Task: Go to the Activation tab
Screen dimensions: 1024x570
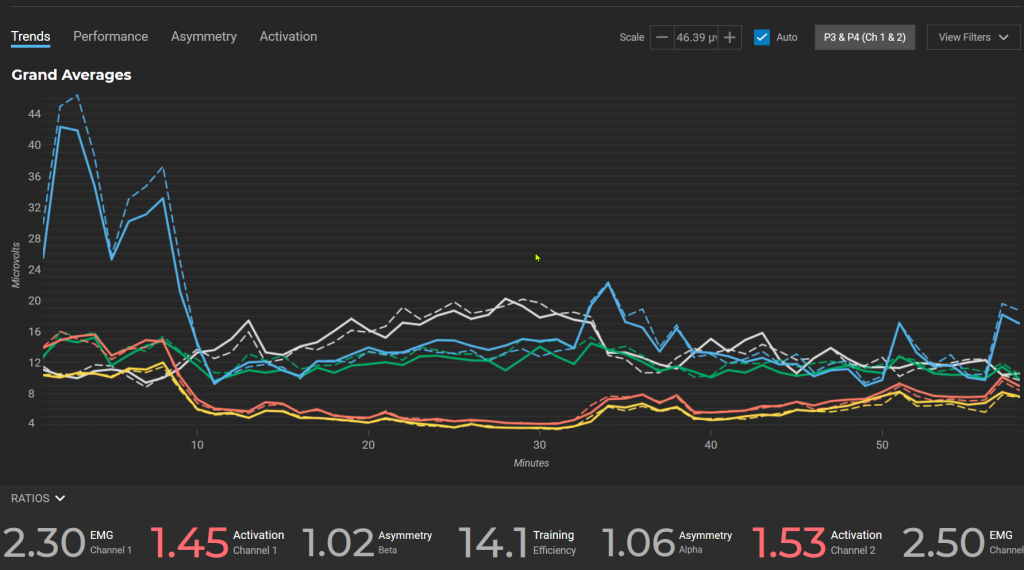Action: click(288, 37)
